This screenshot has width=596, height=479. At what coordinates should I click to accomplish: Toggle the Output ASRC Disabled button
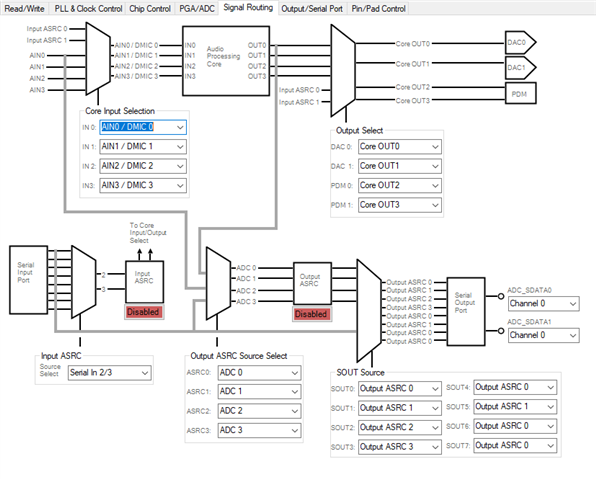coord(312,314)
